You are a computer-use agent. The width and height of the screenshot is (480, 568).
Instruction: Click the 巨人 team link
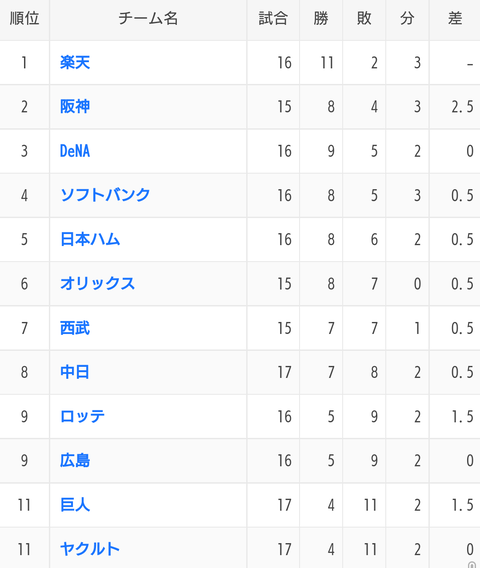(75, 505)
